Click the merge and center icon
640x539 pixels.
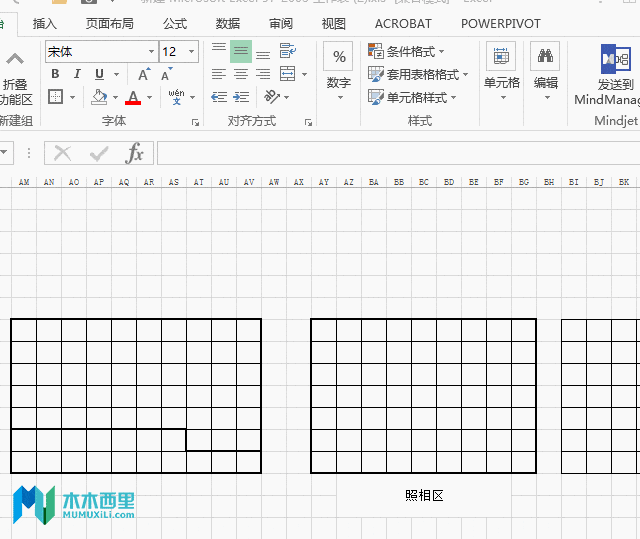pyautogui.click(x=288, y=74)
